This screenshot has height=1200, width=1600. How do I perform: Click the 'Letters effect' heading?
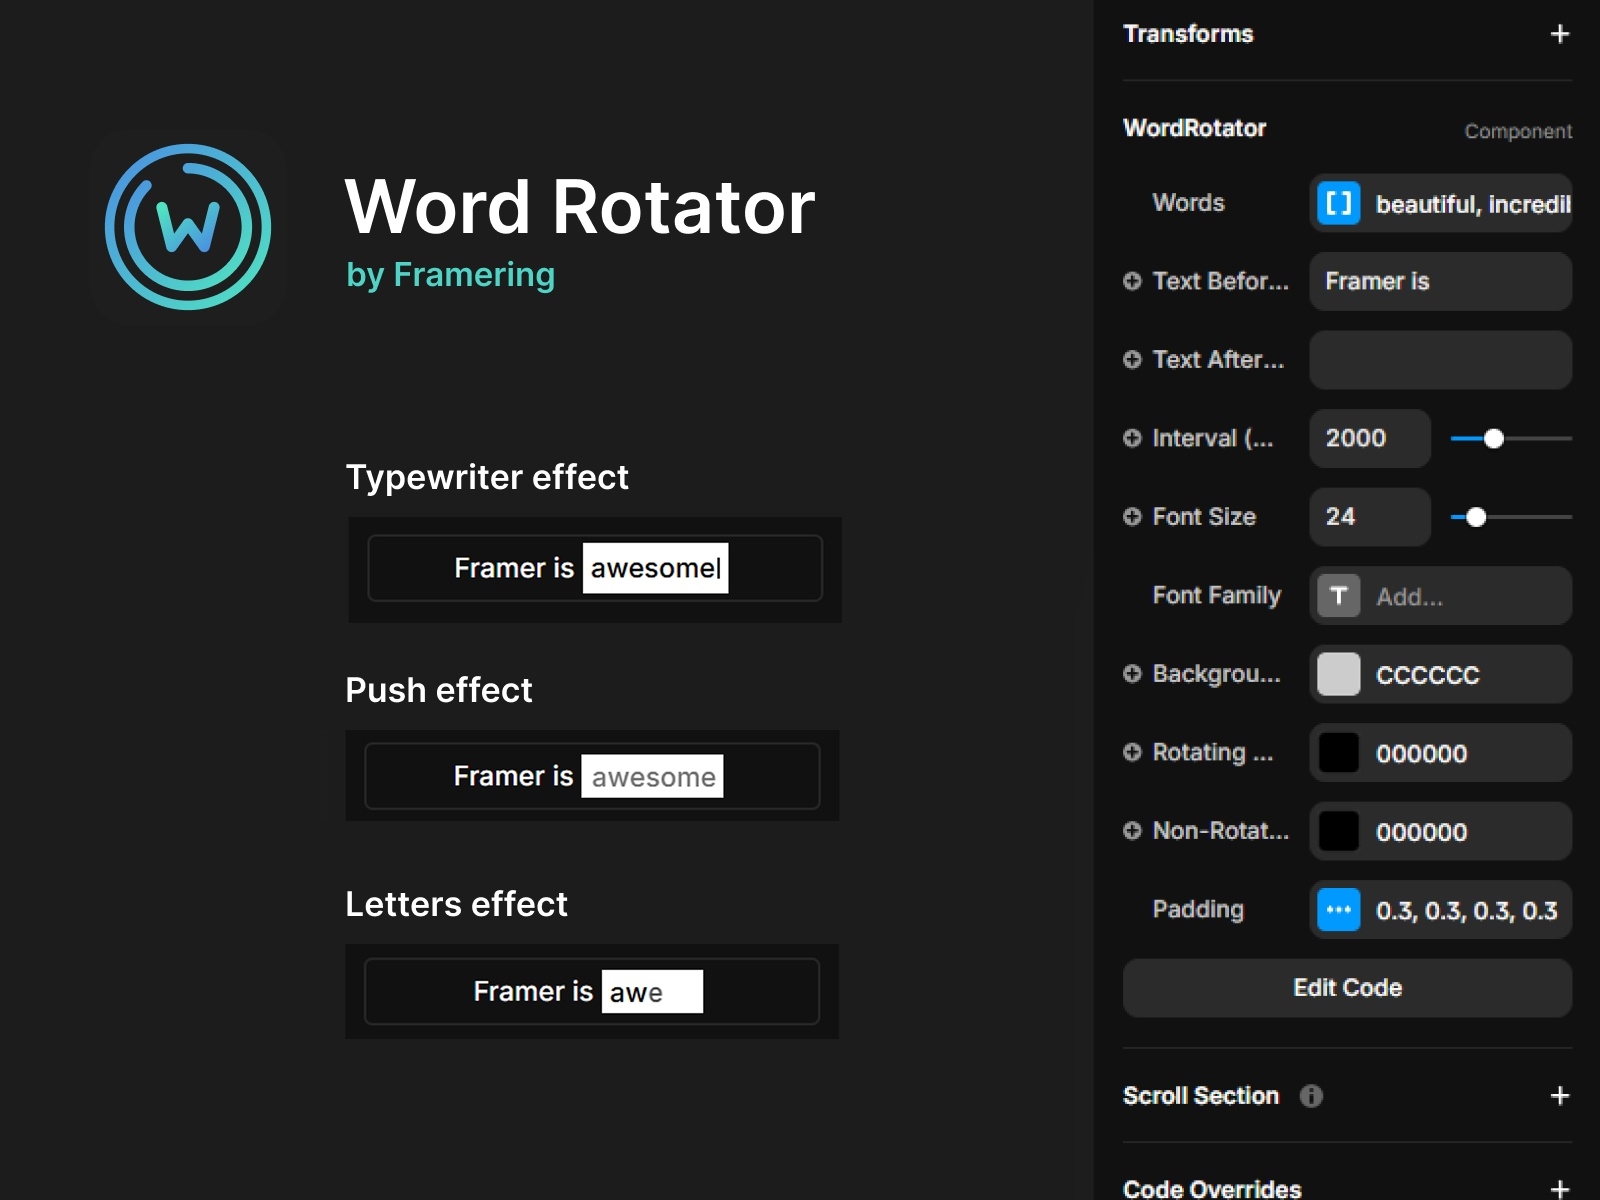coord(456,904)
